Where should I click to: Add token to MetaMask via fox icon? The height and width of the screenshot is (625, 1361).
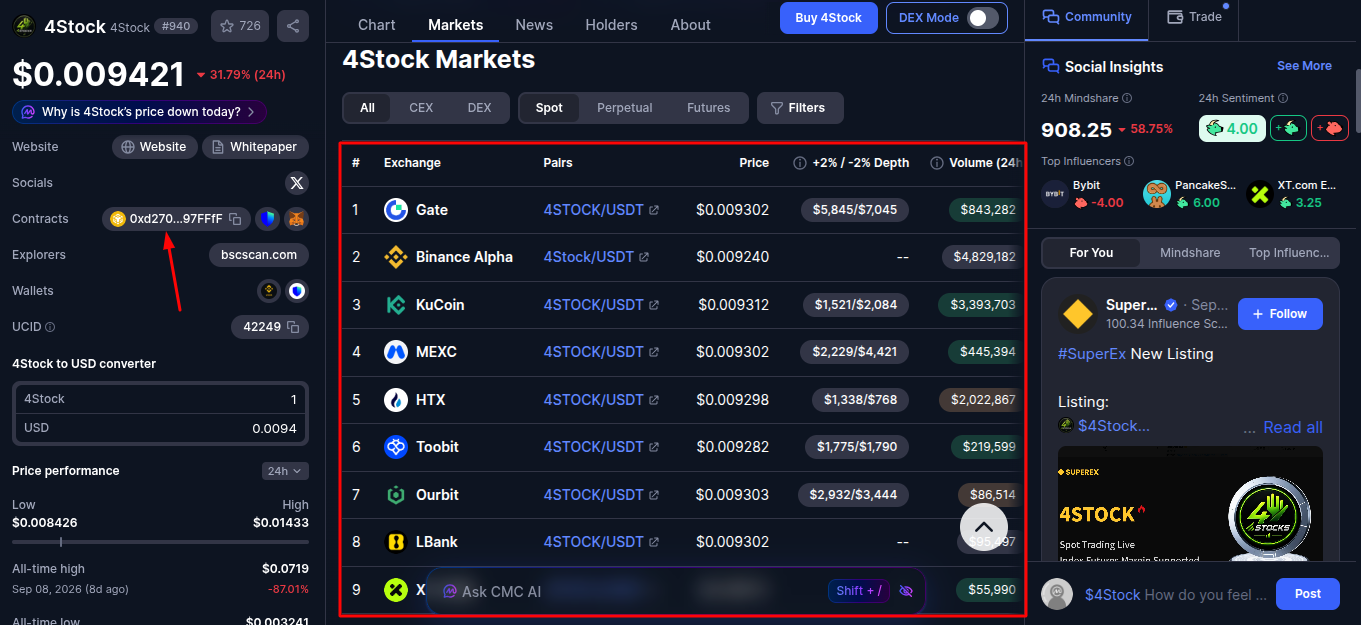click(x=296, y=219)
